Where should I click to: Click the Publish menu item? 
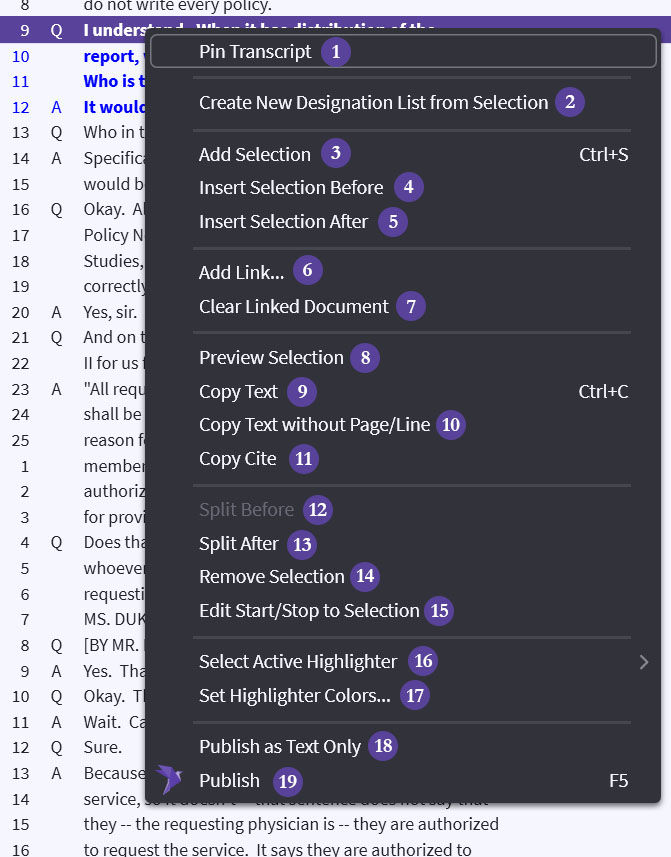coord(229,781)
